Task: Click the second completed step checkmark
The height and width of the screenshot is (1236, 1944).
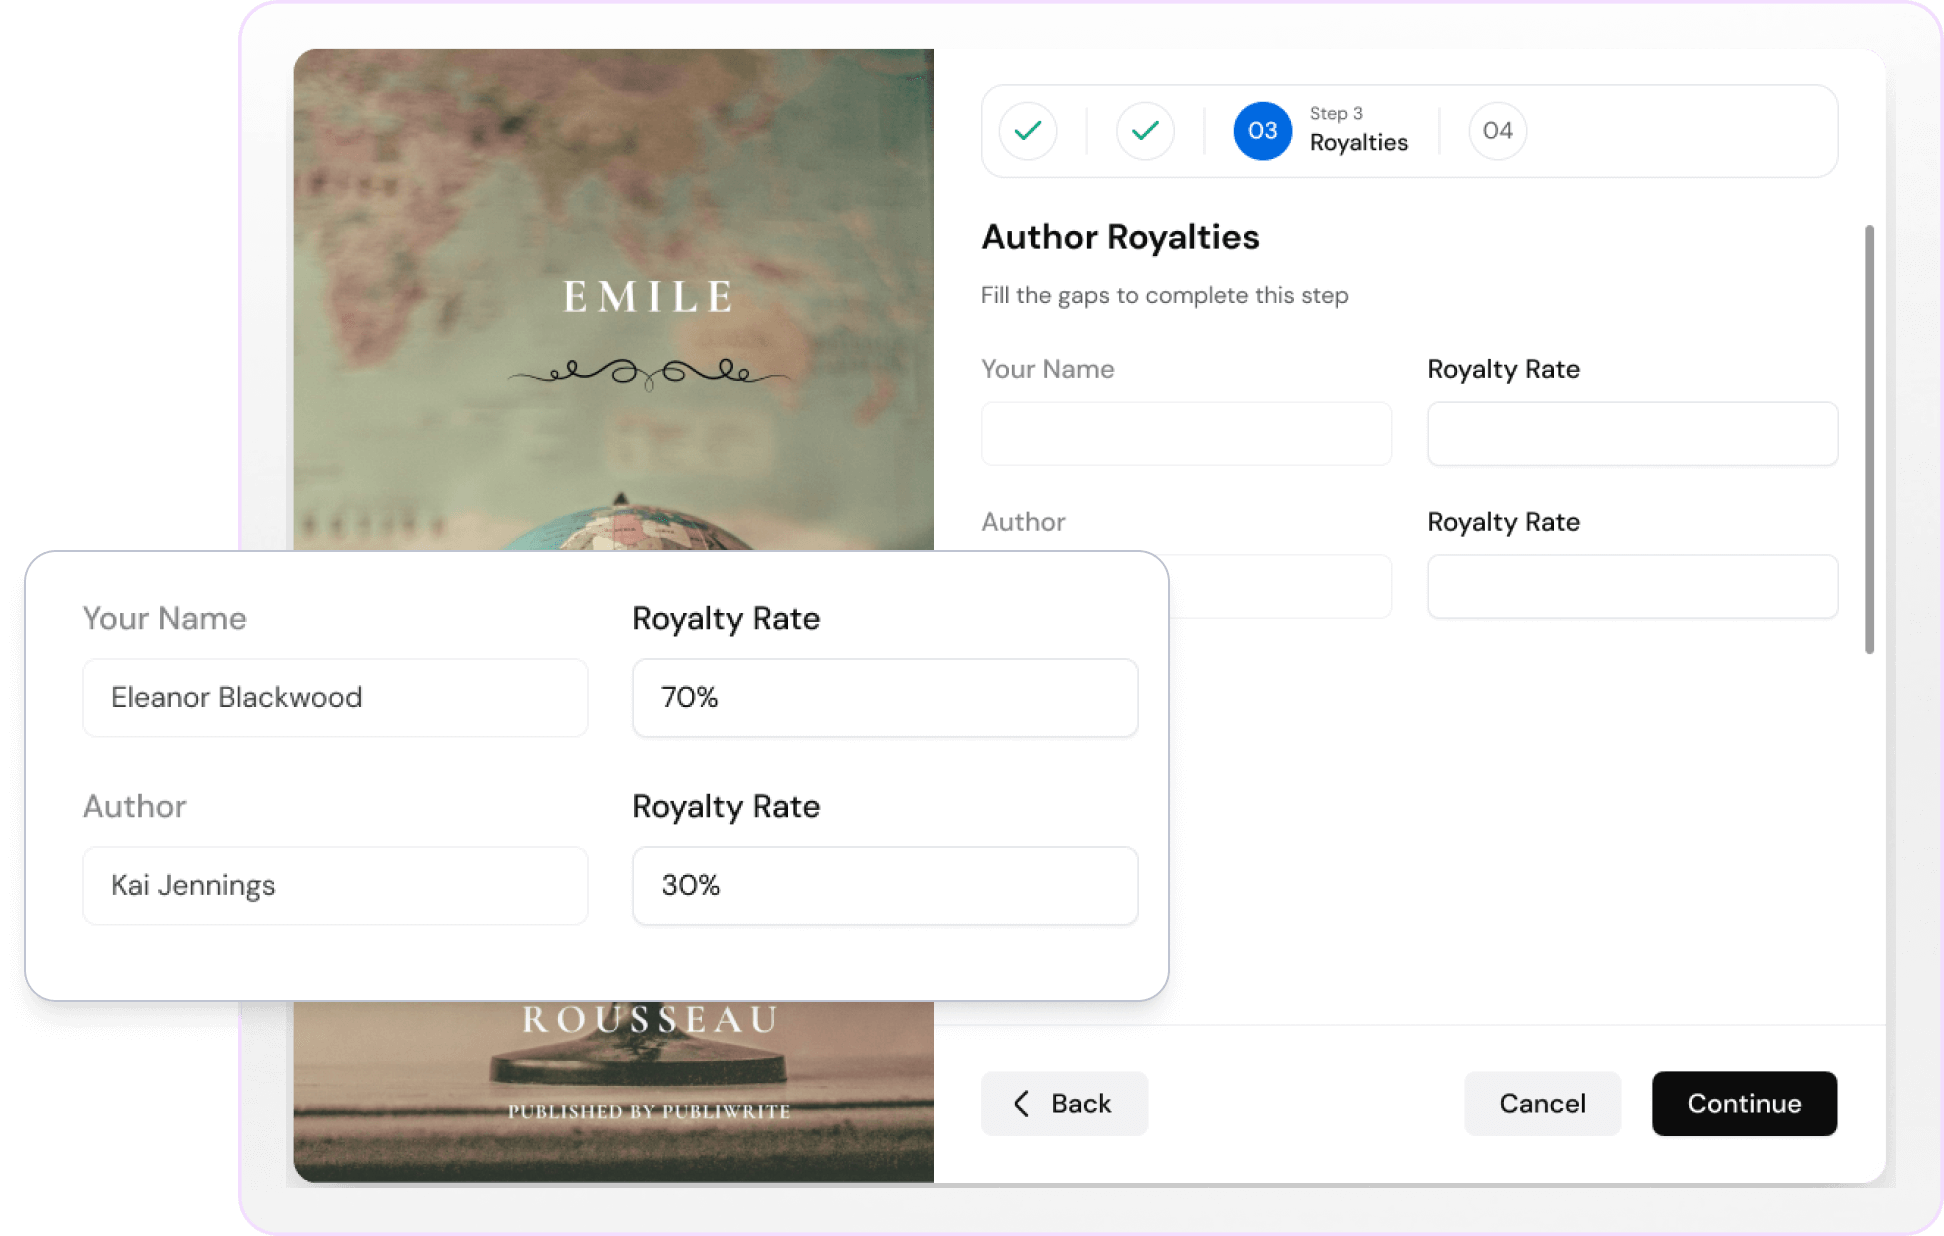Action: tap(1145, 131)
